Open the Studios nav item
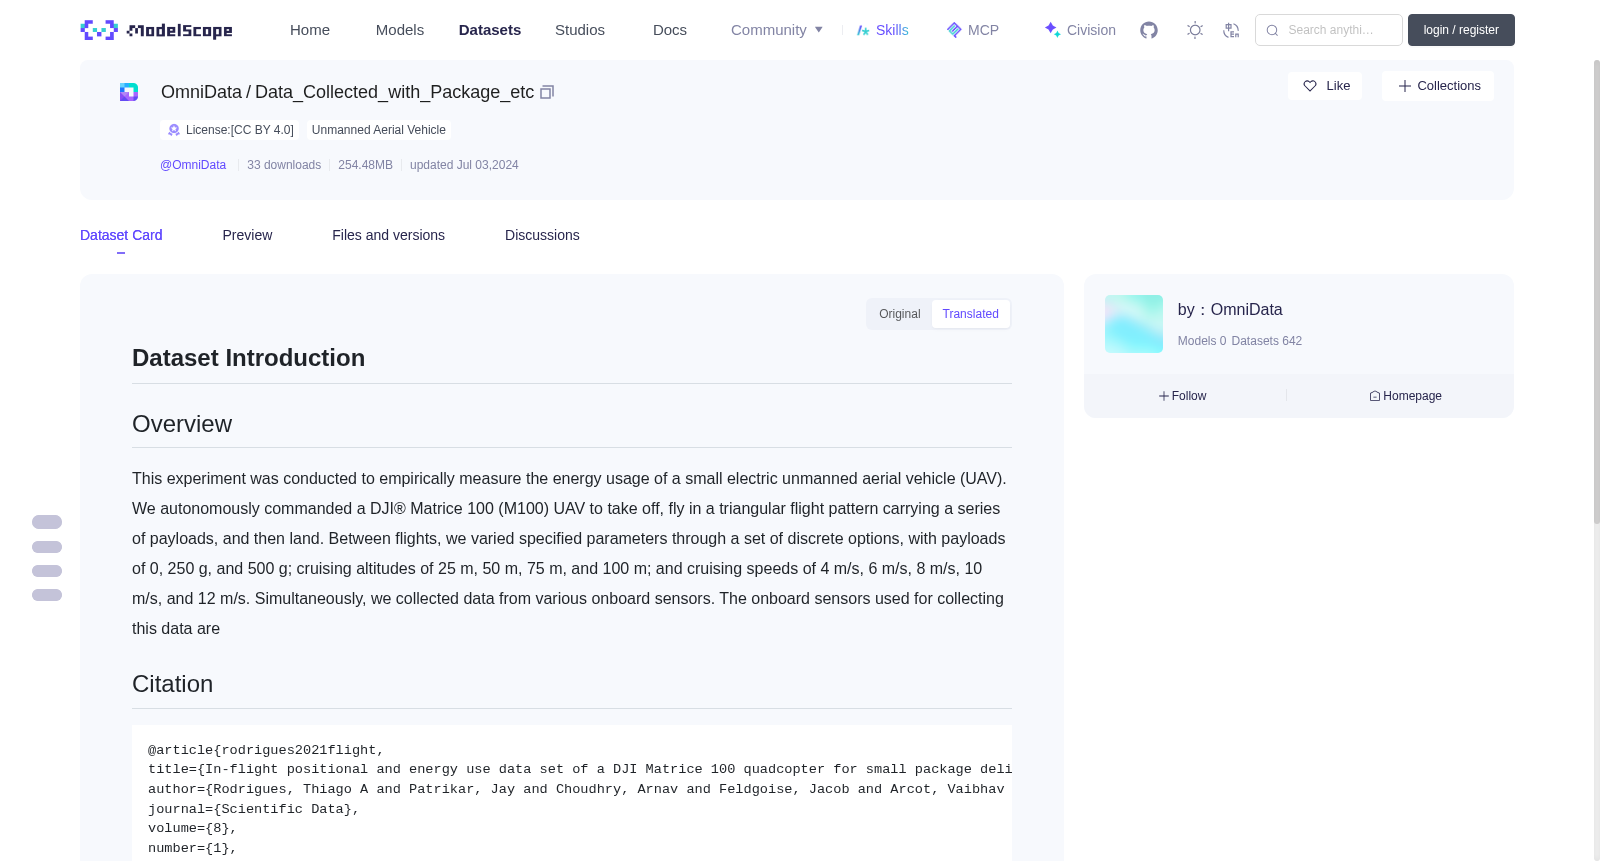The height and width of the screenshot is (861, 1600). click(580, 30)
